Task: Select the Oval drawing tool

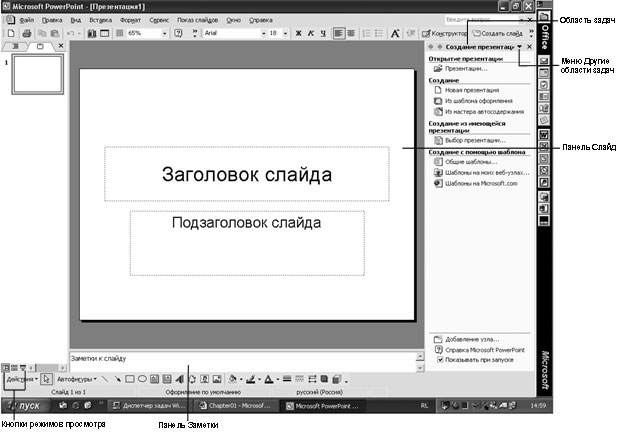Action: pos(142,380)
